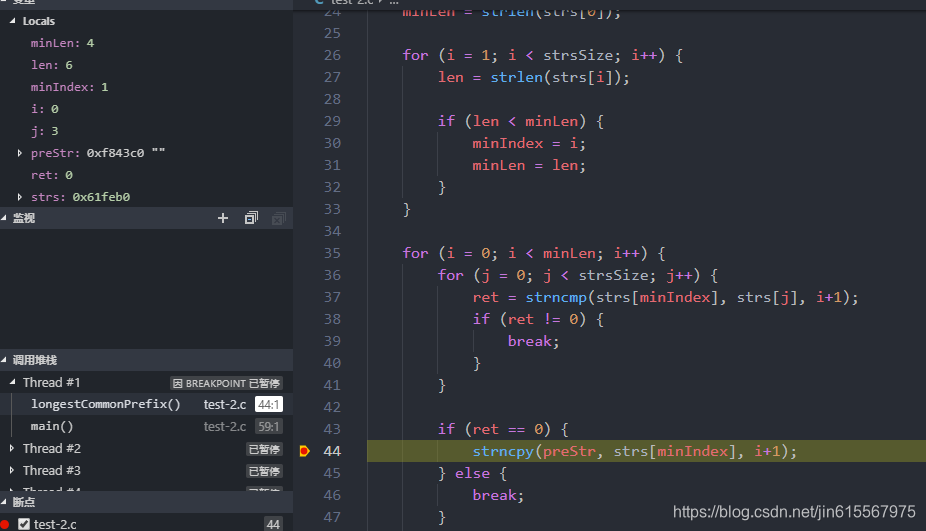Click Thread #3 已暂停 status label
The width and height of the screenshot is (926, 531).
pos(264,471)
